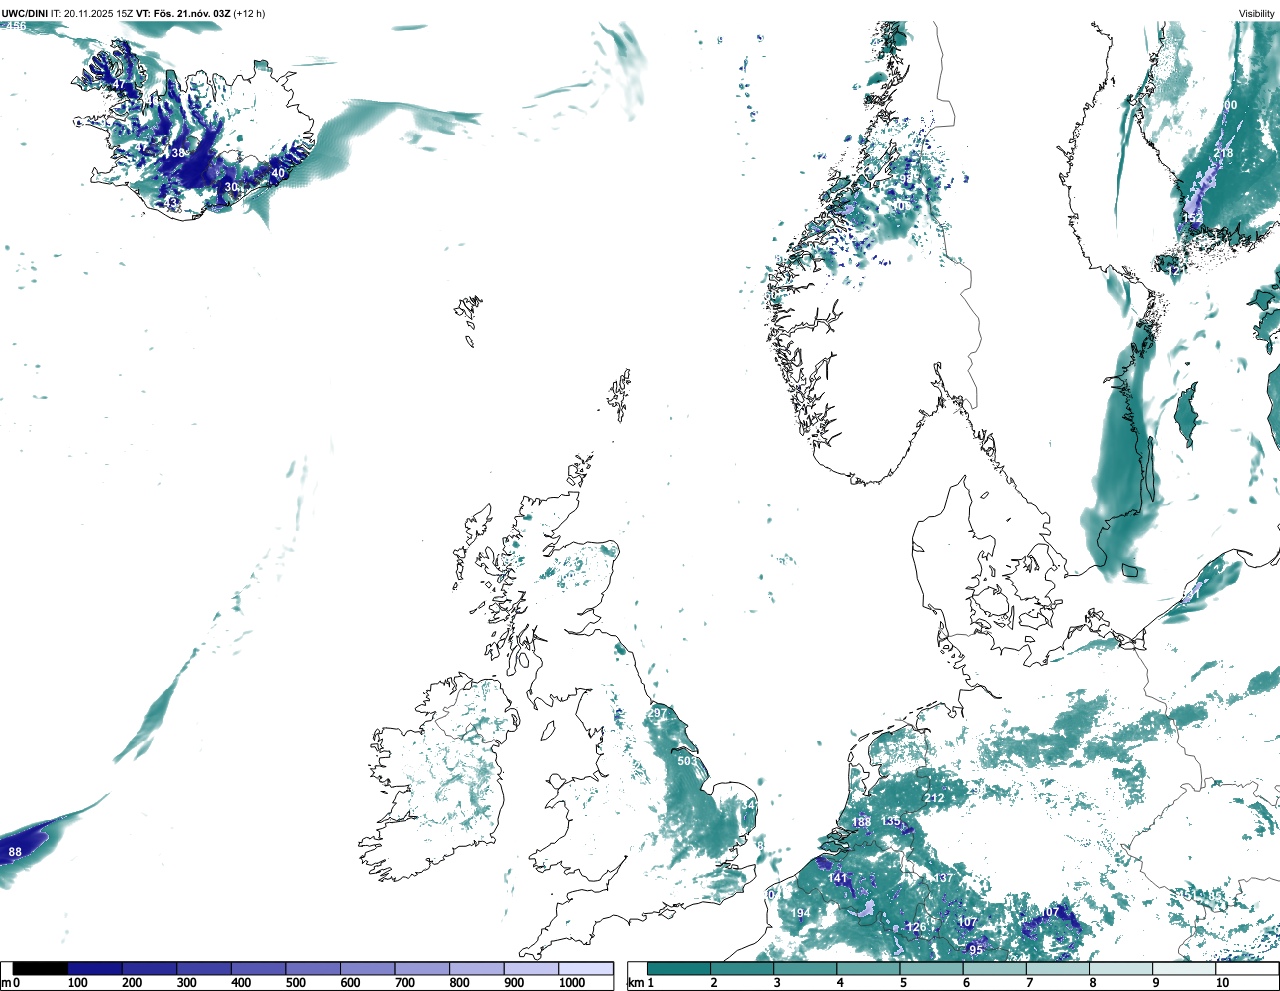
Task: Click the 88 value southwest over the Atlantic
Action: click(x=15, y=853)
